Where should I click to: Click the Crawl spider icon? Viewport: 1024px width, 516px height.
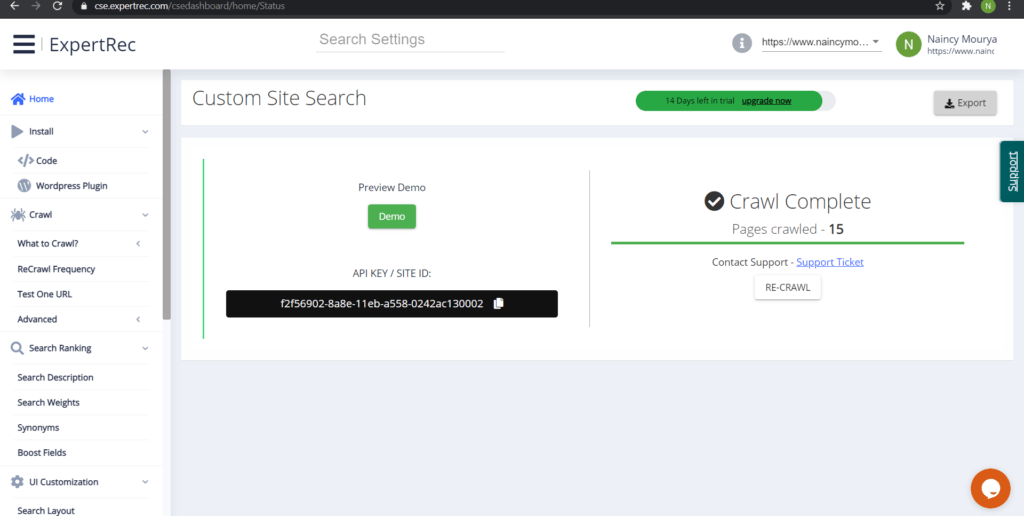[x=18, y=214]
